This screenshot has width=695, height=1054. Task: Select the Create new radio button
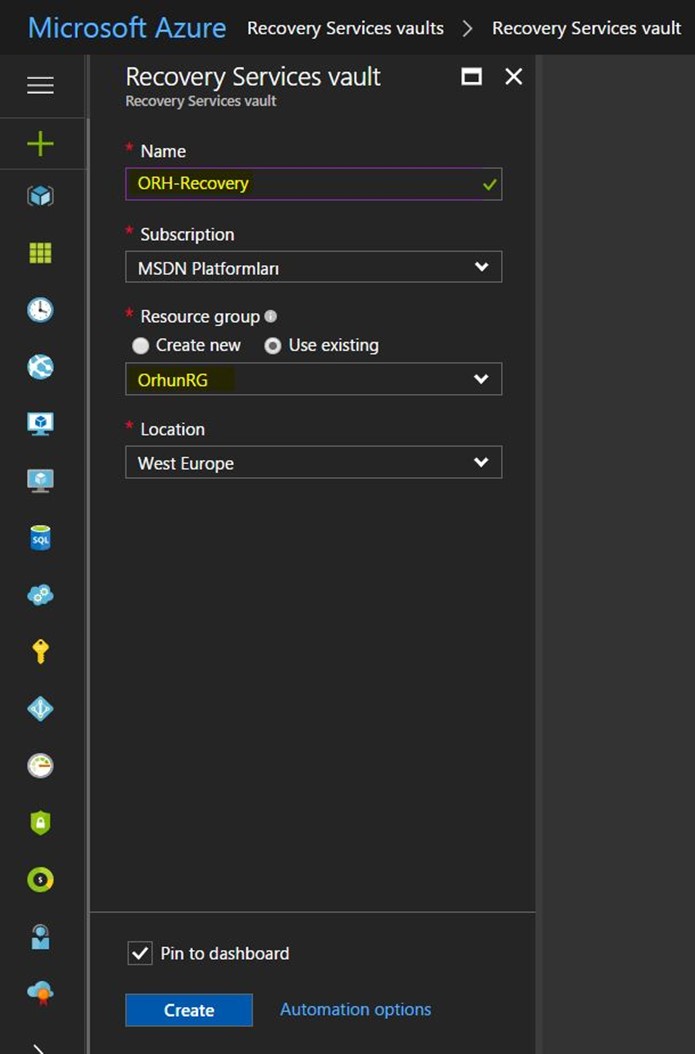click(140, 346)
